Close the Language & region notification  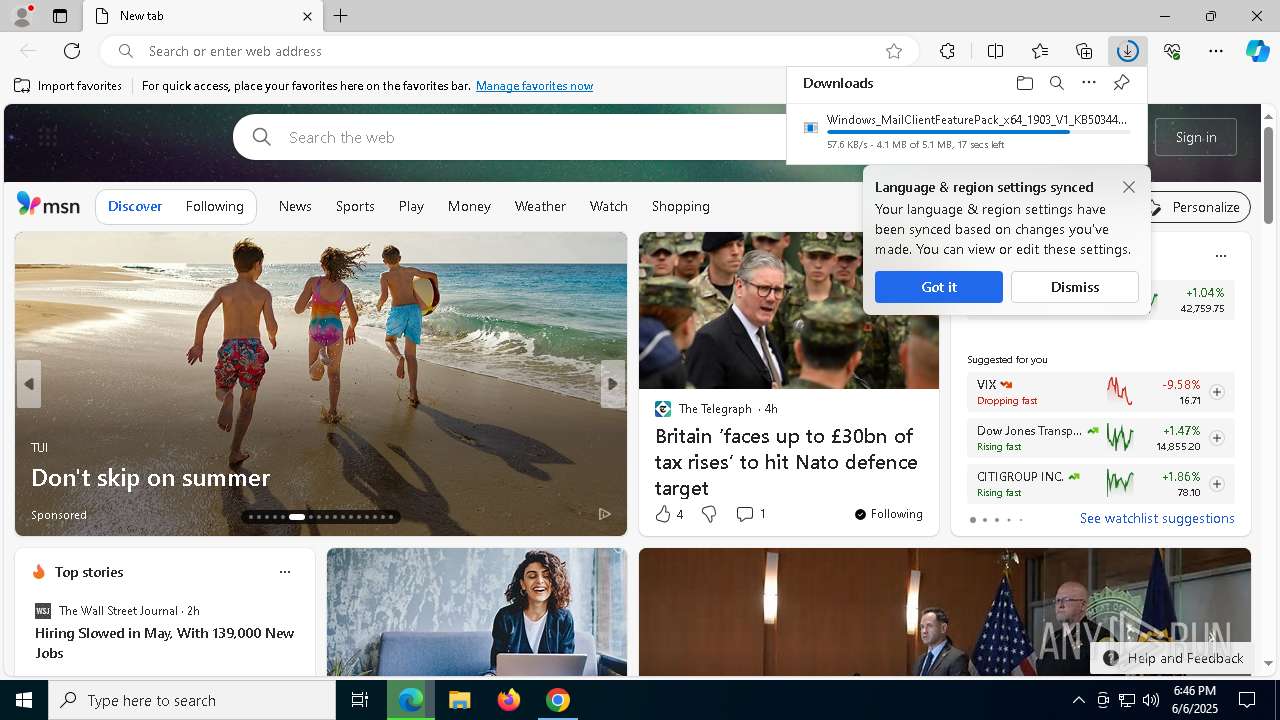[1129, 187]
